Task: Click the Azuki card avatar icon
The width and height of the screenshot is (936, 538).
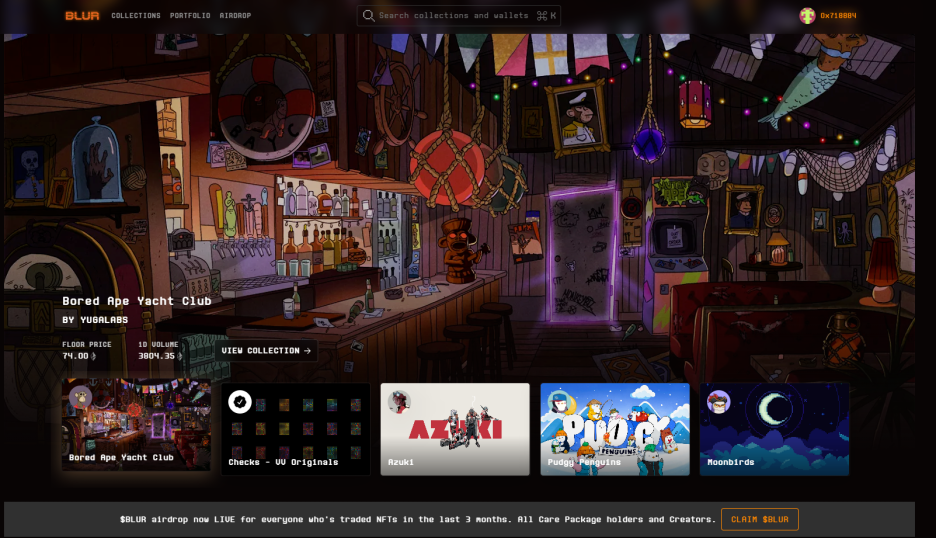Action: coord(399,402)
